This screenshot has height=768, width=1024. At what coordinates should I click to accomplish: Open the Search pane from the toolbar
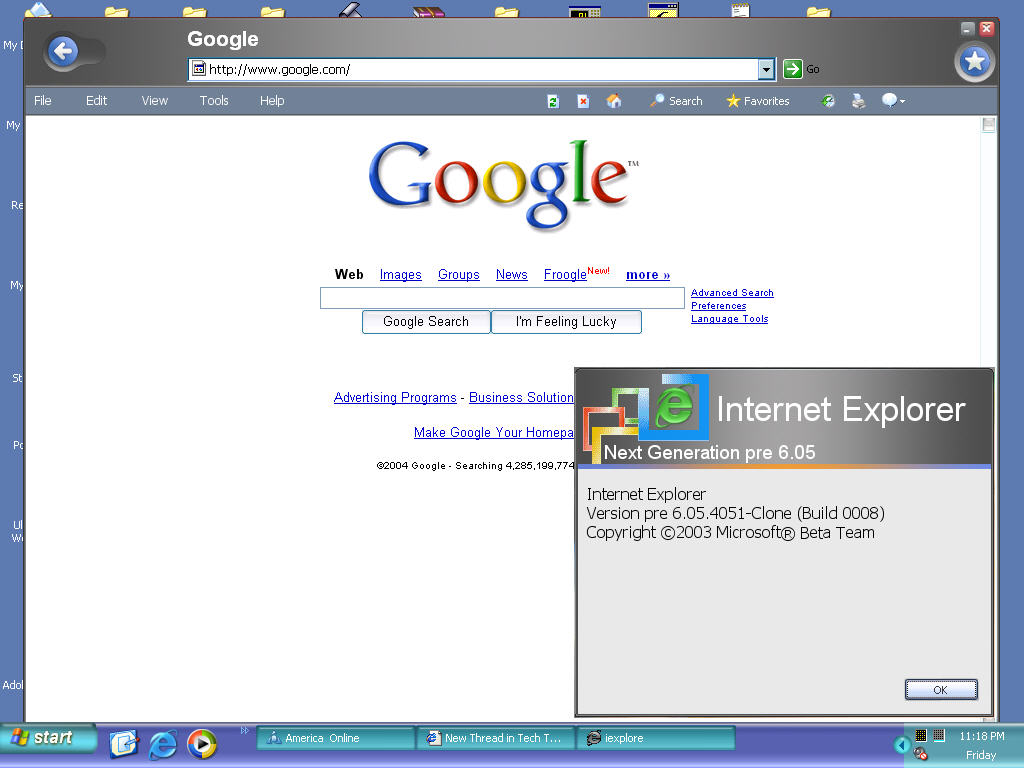[x=676, y=101]
